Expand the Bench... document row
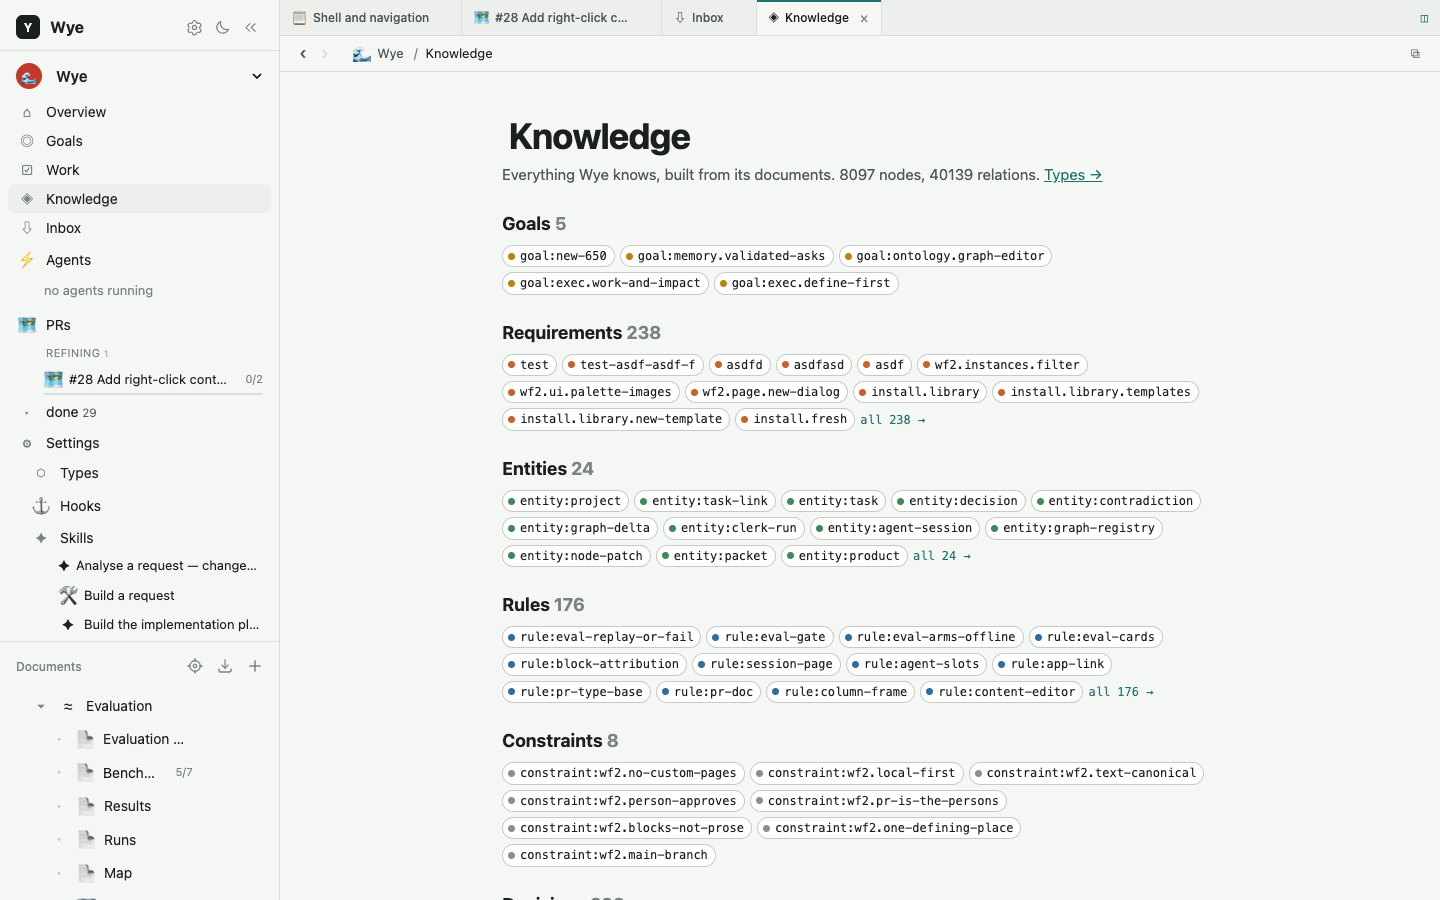Viewport: 1440px width, 900px height. click(59, 773)
